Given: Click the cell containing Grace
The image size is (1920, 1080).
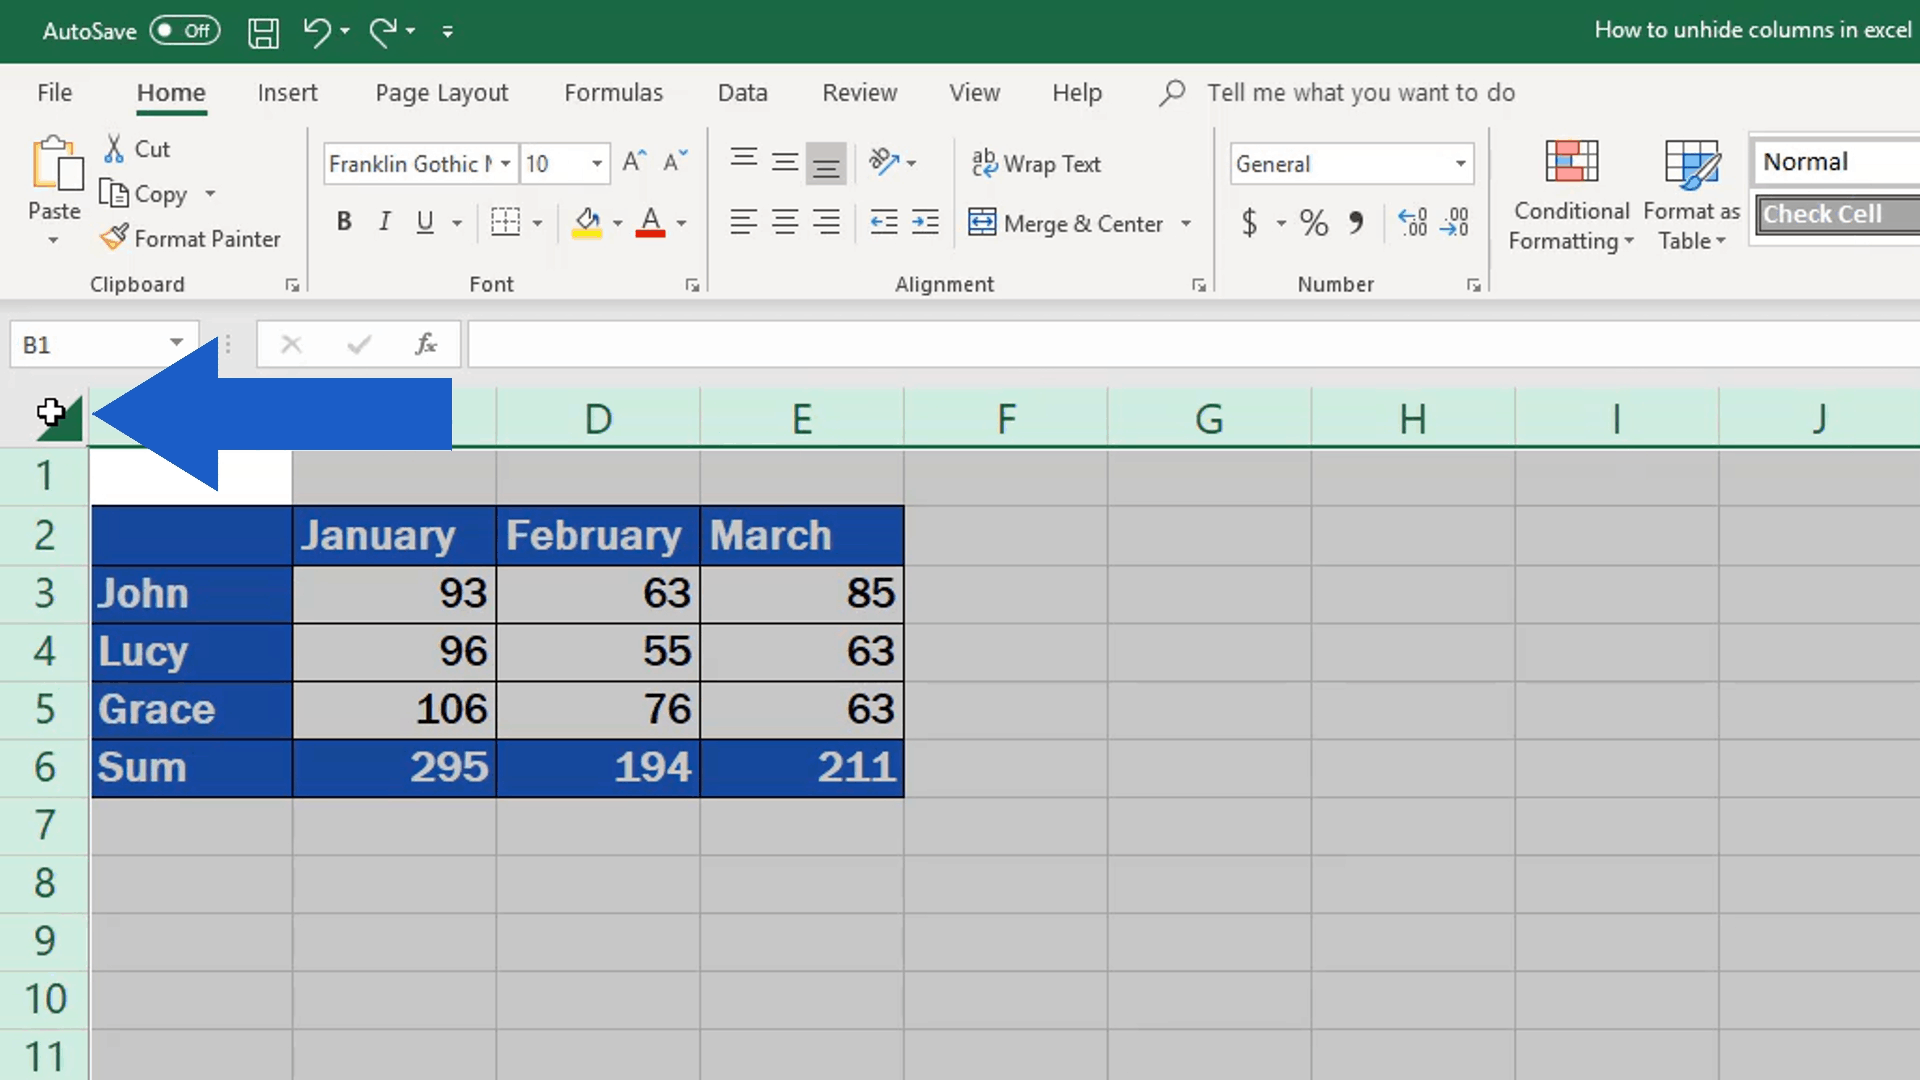Looking at the screenshot, I should click(192, 710).
